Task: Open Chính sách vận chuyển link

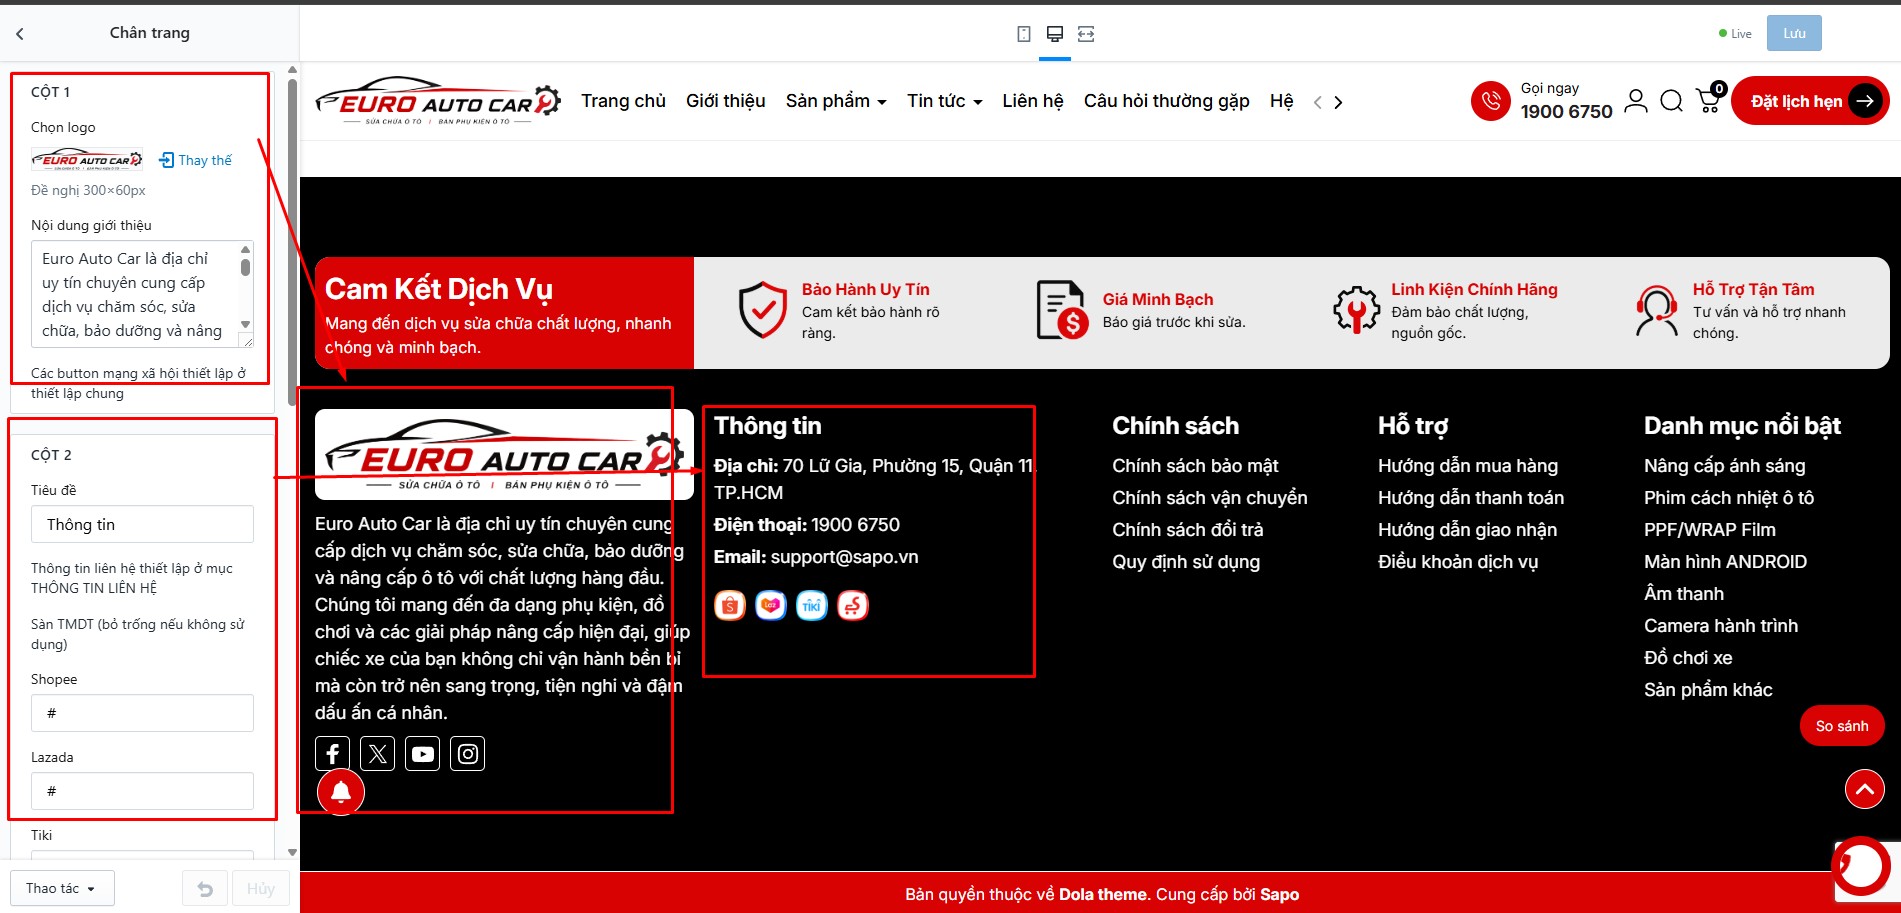Action: pyautogui.click(x=1210, y=498)
